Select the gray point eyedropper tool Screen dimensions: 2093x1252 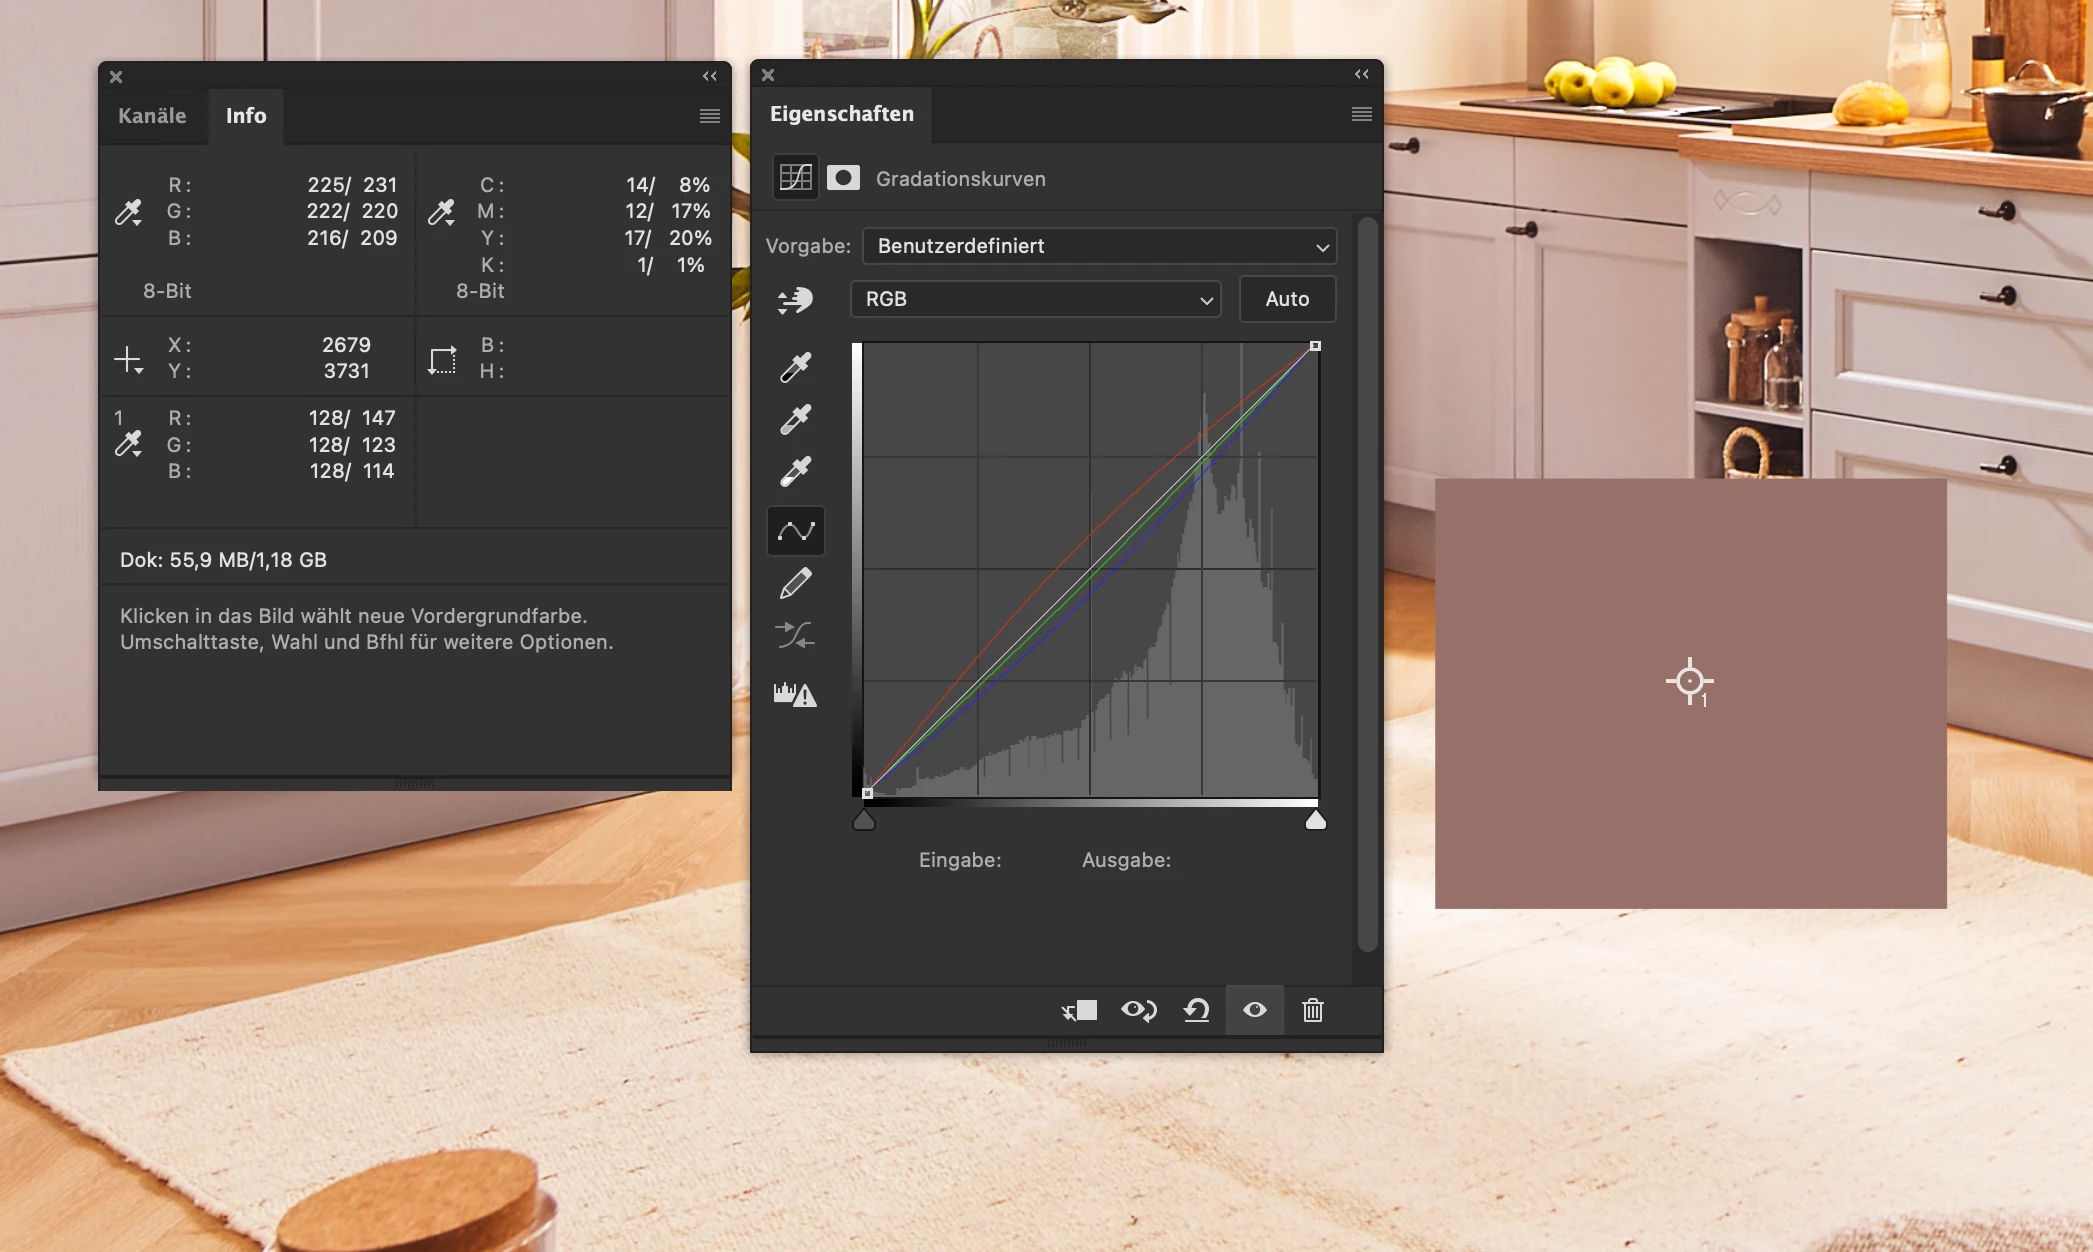click(795, 419)
